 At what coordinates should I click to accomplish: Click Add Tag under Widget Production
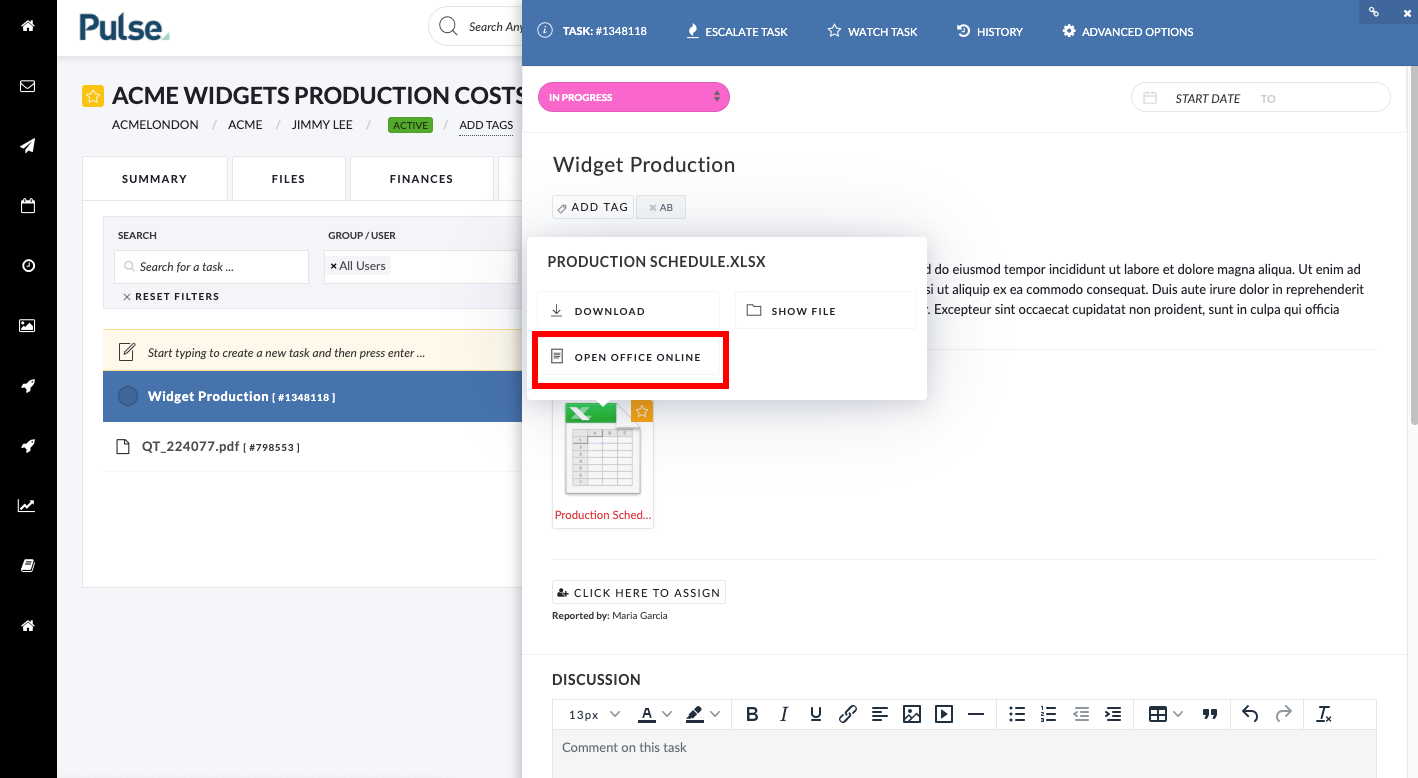[592, 207]
